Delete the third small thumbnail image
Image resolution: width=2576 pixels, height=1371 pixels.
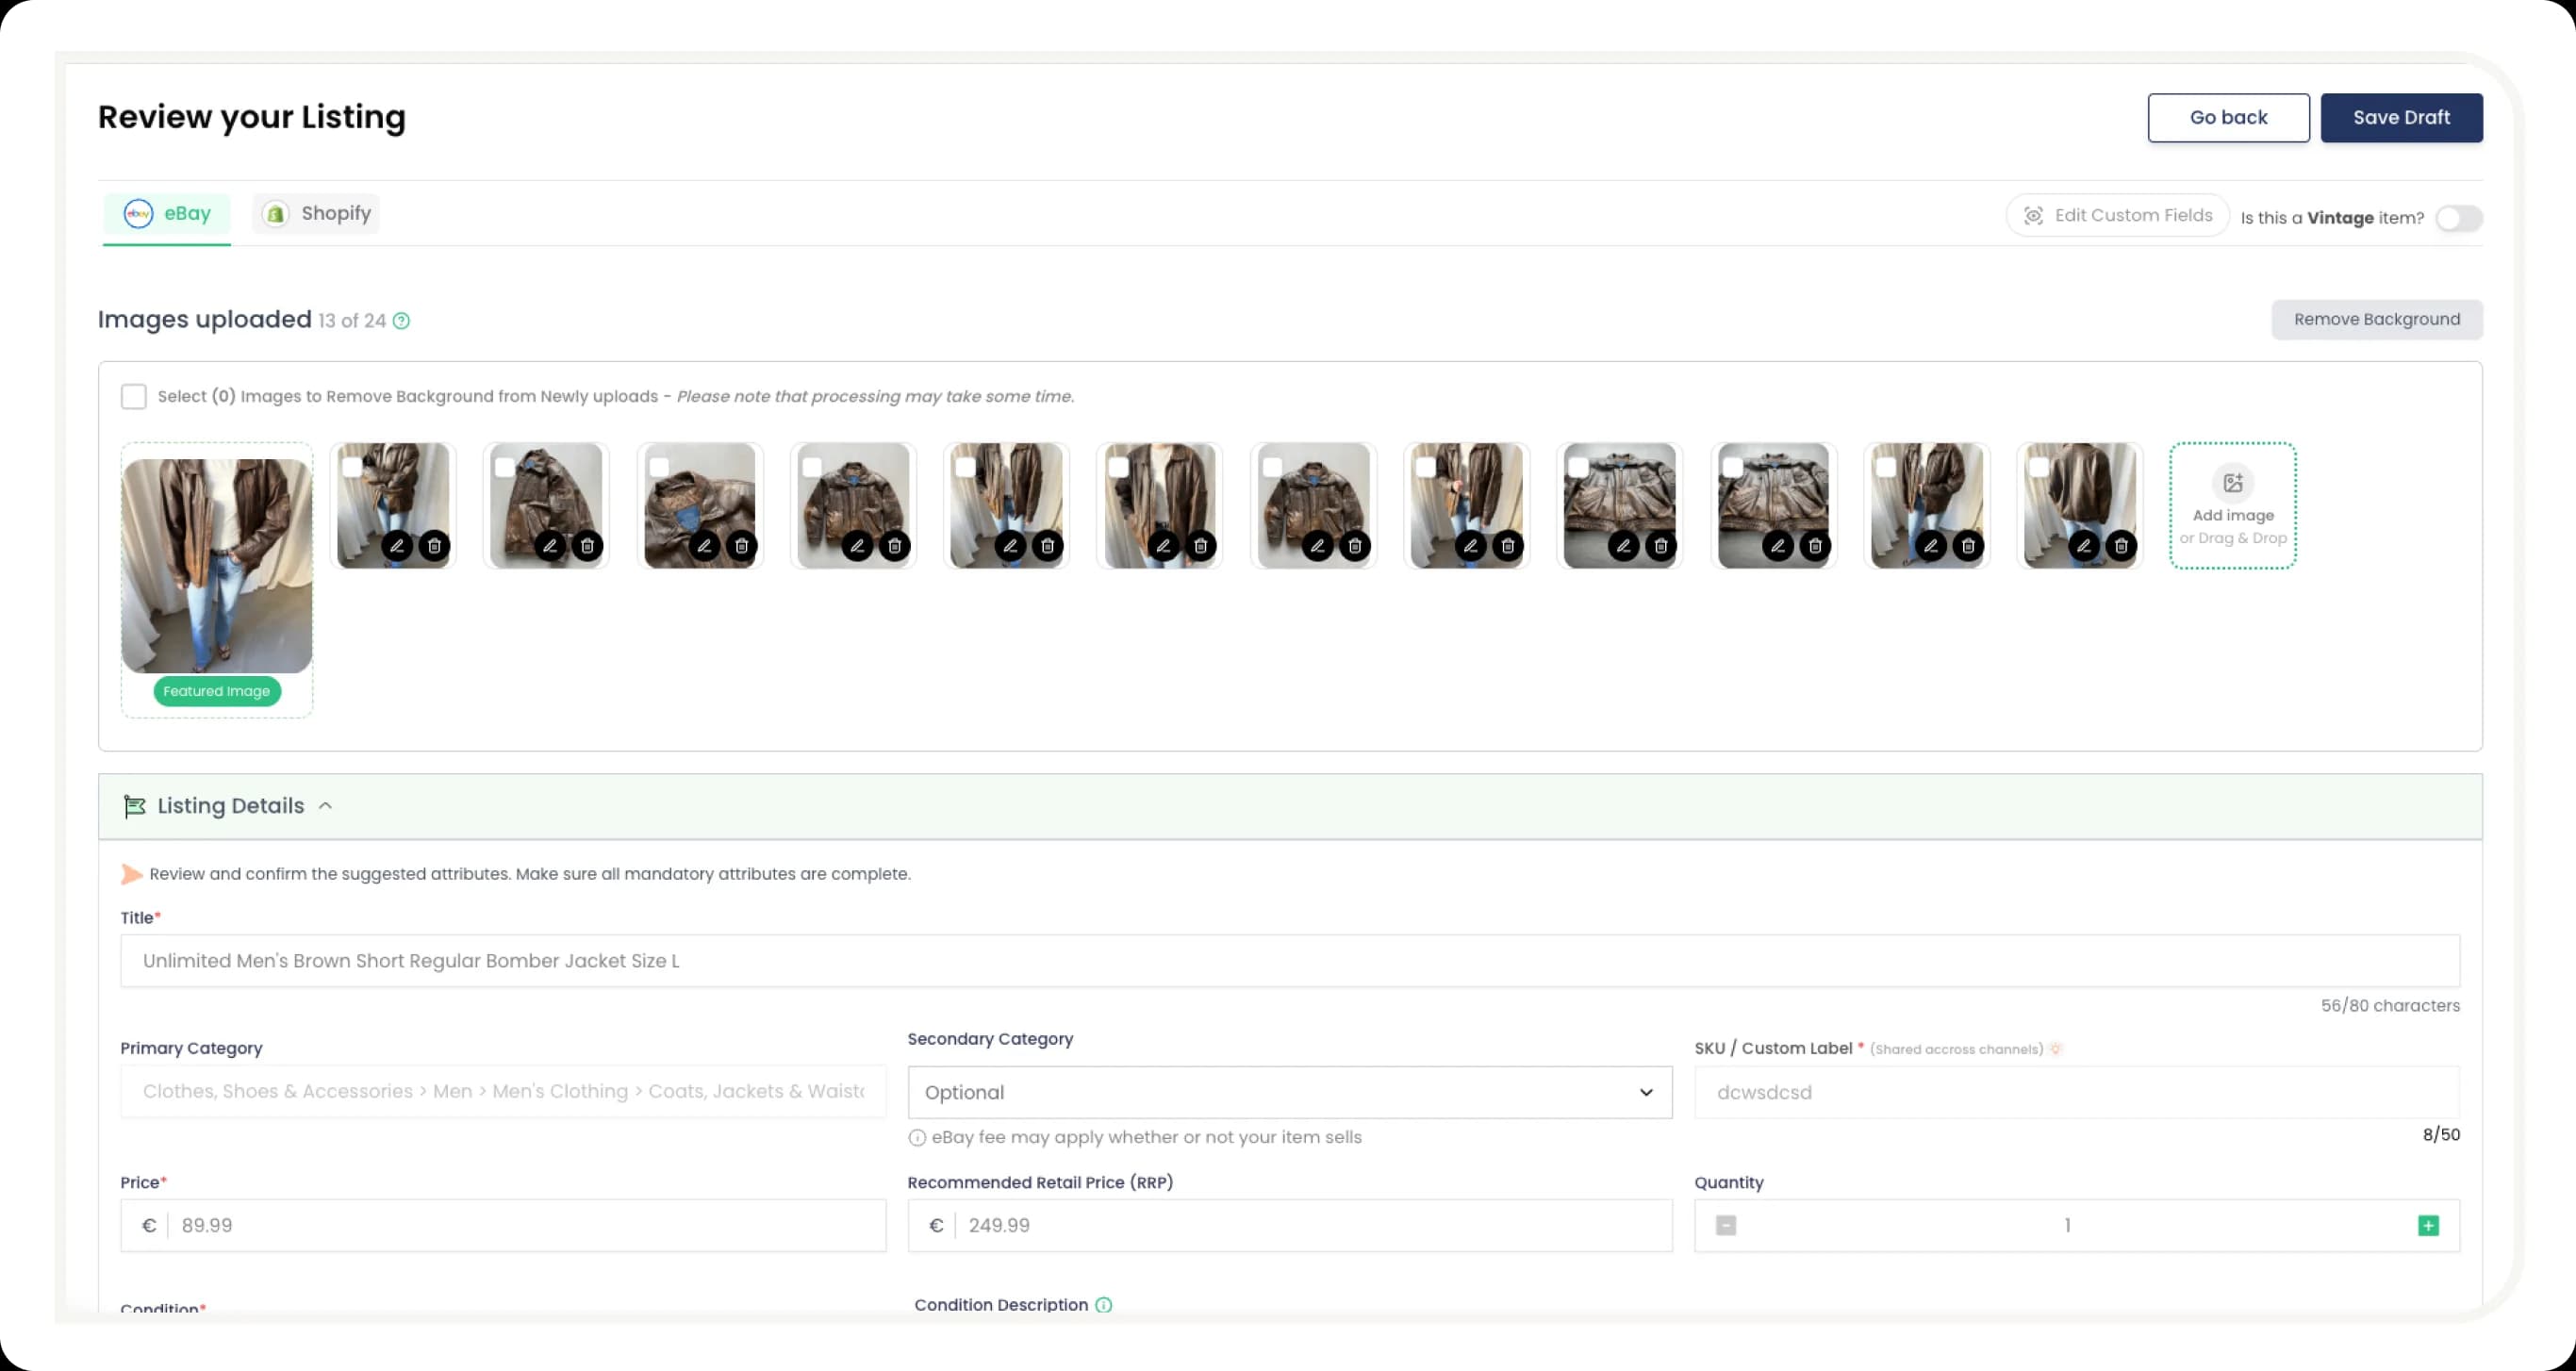pyautogui.click(x=741, y=546)
